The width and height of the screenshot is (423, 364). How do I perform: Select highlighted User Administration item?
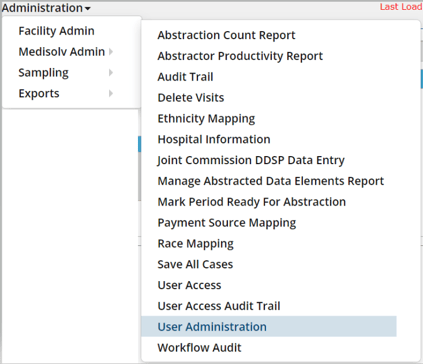pyautogui.click(x=269, y=327)
